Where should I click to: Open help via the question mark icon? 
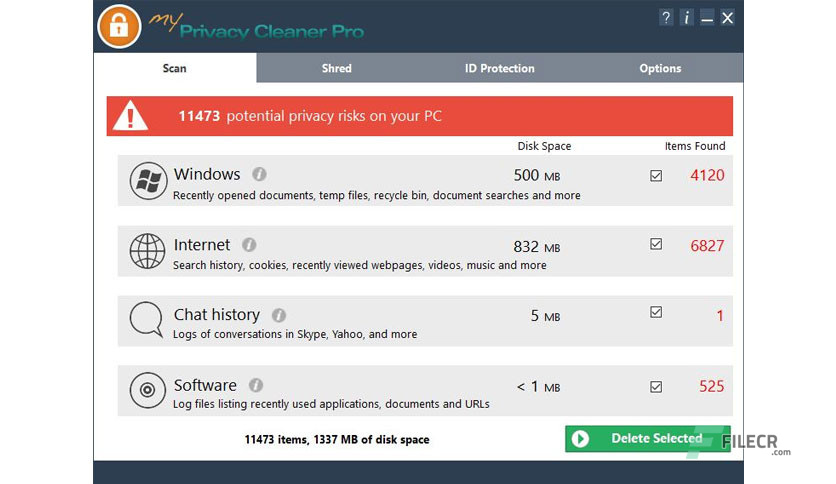pyautogui.click(x=665, y=18)
